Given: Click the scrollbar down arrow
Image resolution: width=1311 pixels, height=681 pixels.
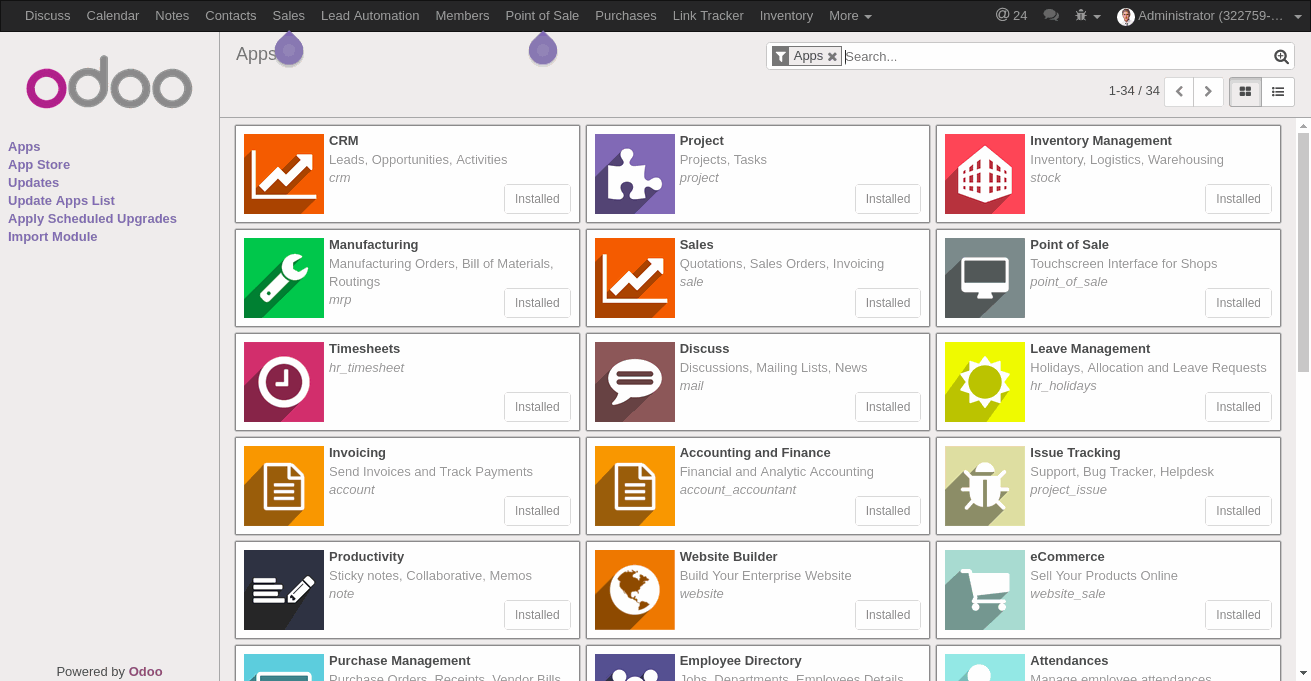Looking at the screenshot, I should click(1303, 673).
